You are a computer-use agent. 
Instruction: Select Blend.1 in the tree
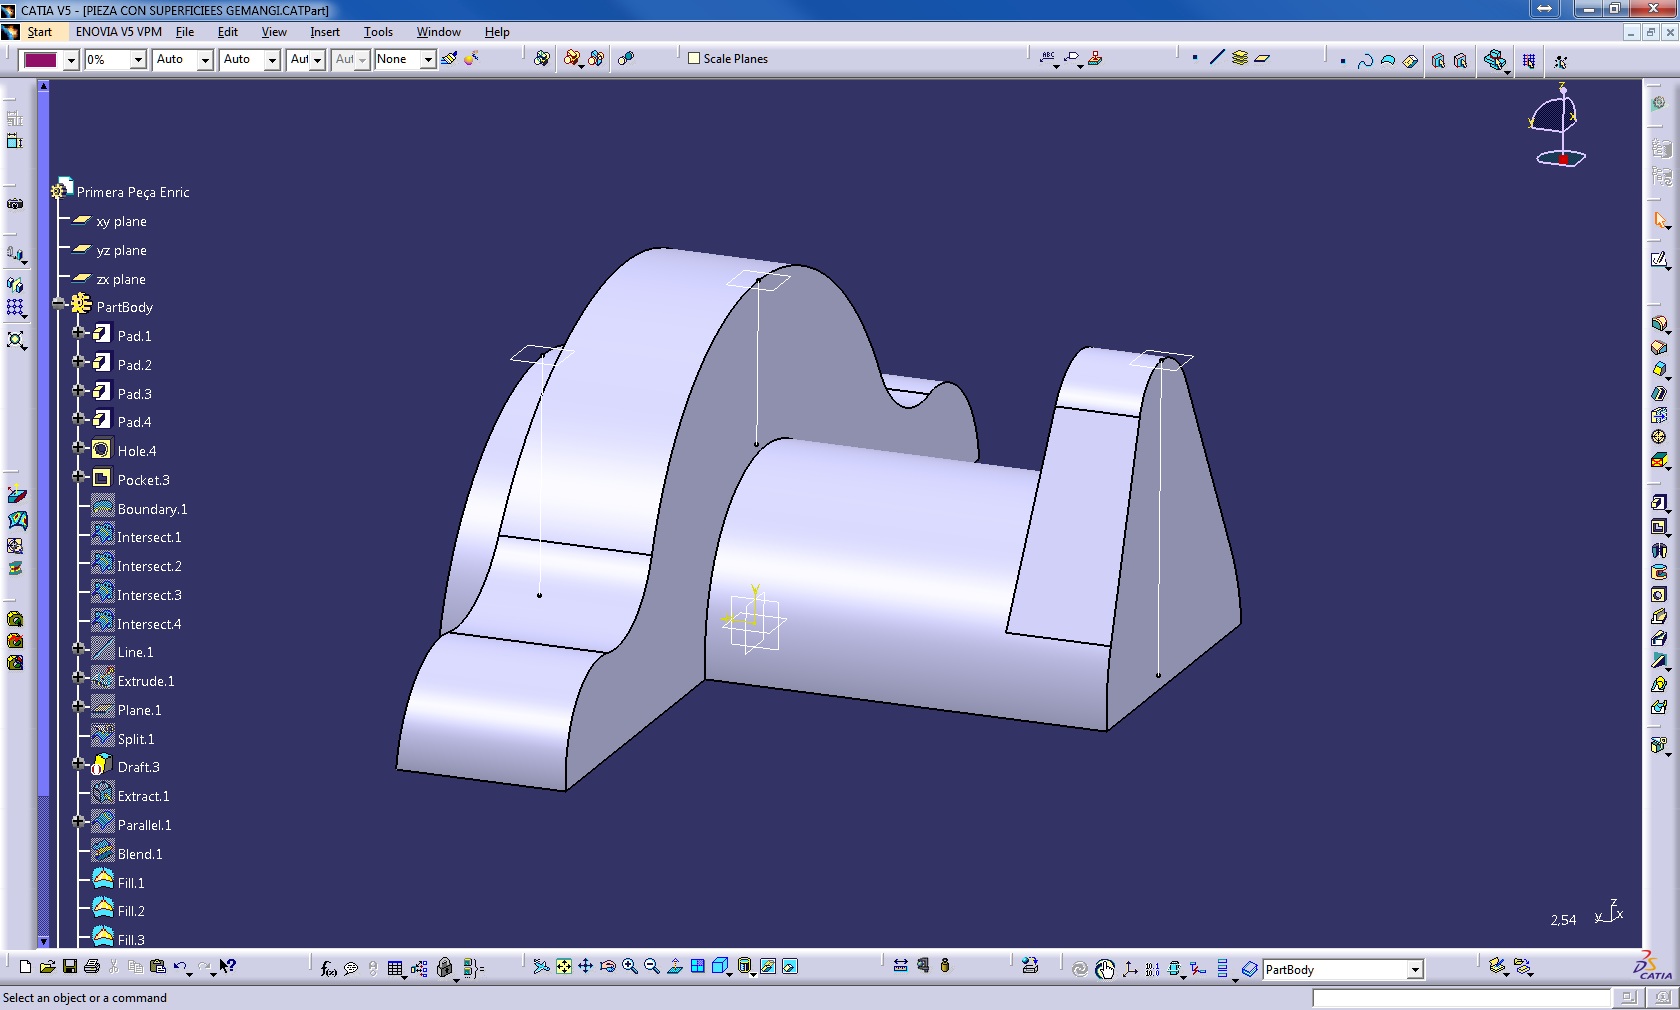140,854
